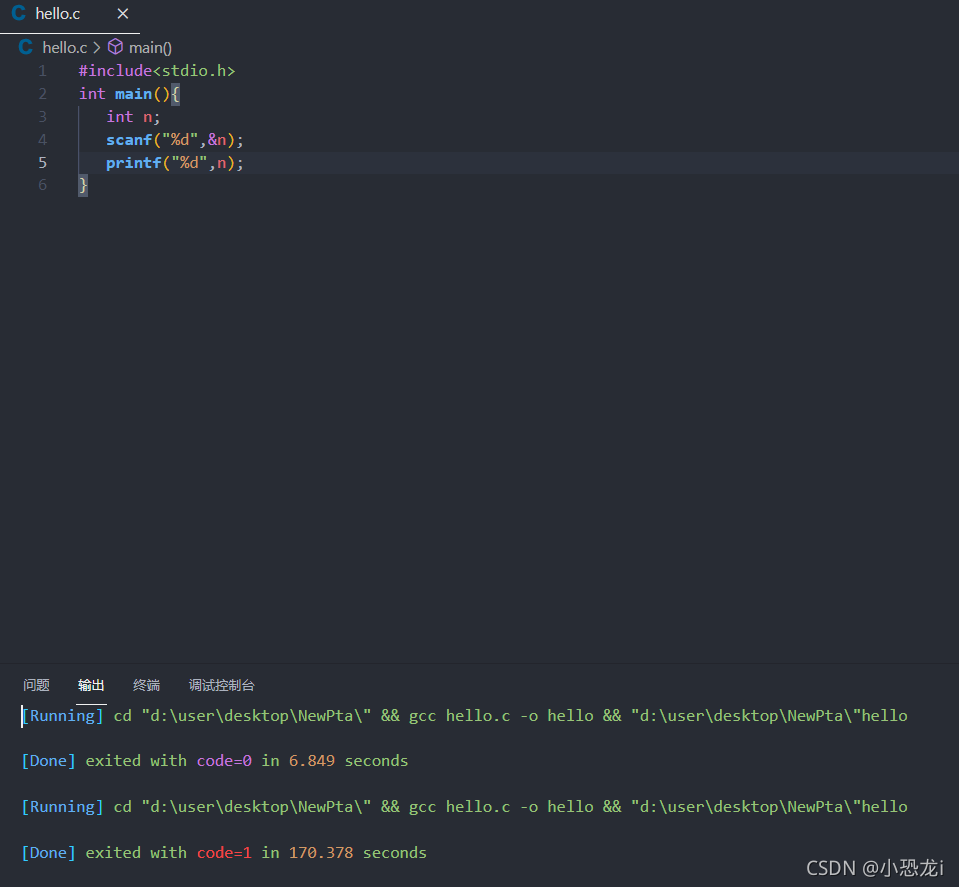This screenshot has height=887, width=959.
Task: Select the active 输出 panel tab
Action: (91, 685)
